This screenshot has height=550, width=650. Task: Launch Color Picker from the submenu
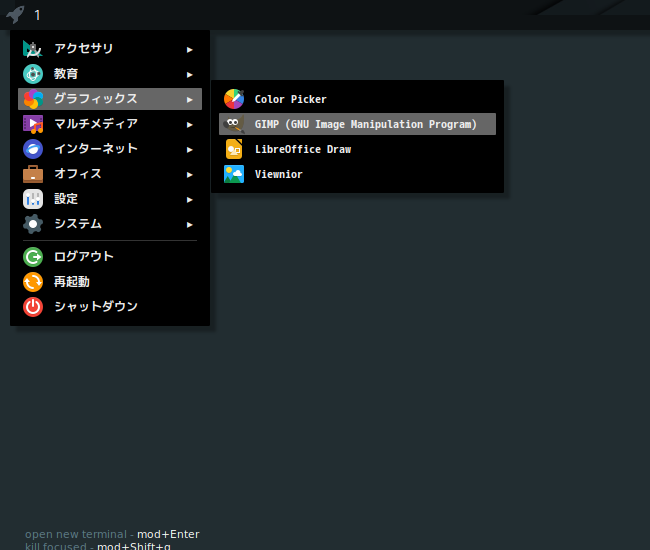[357, 99]
